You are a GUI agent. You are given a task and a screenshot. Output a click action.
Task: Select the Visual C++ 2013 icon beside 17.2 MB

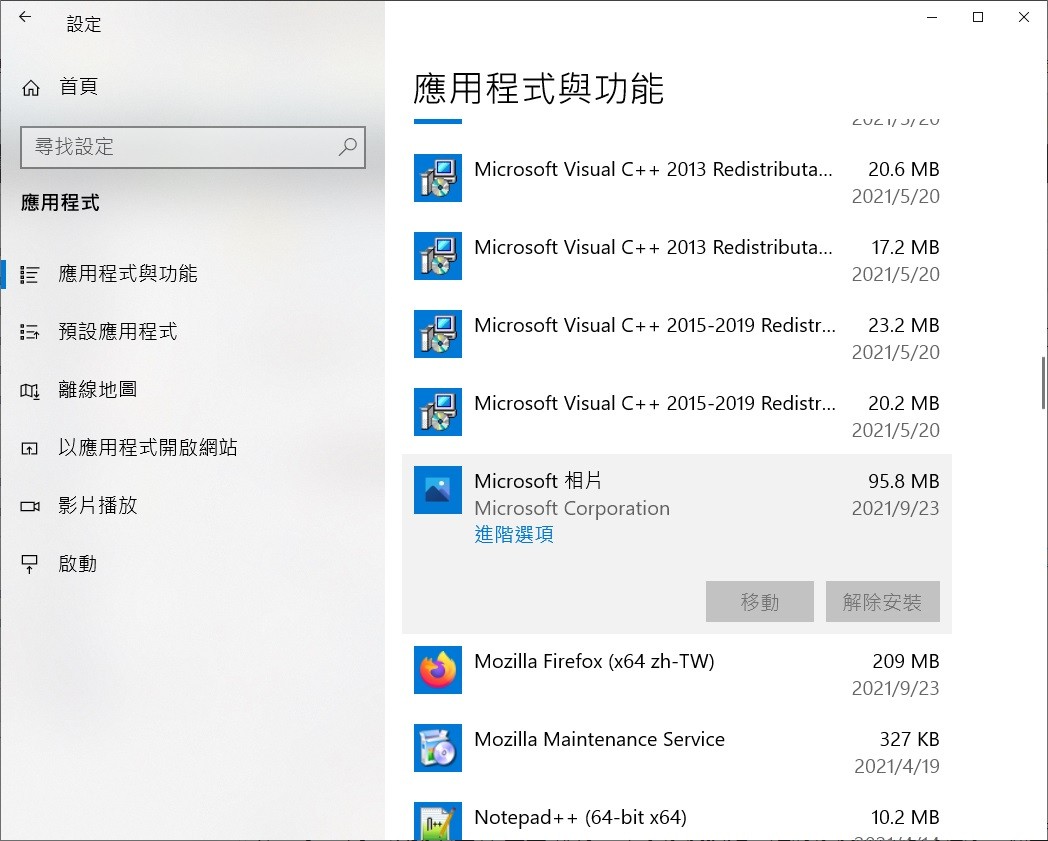click(438, 256)
